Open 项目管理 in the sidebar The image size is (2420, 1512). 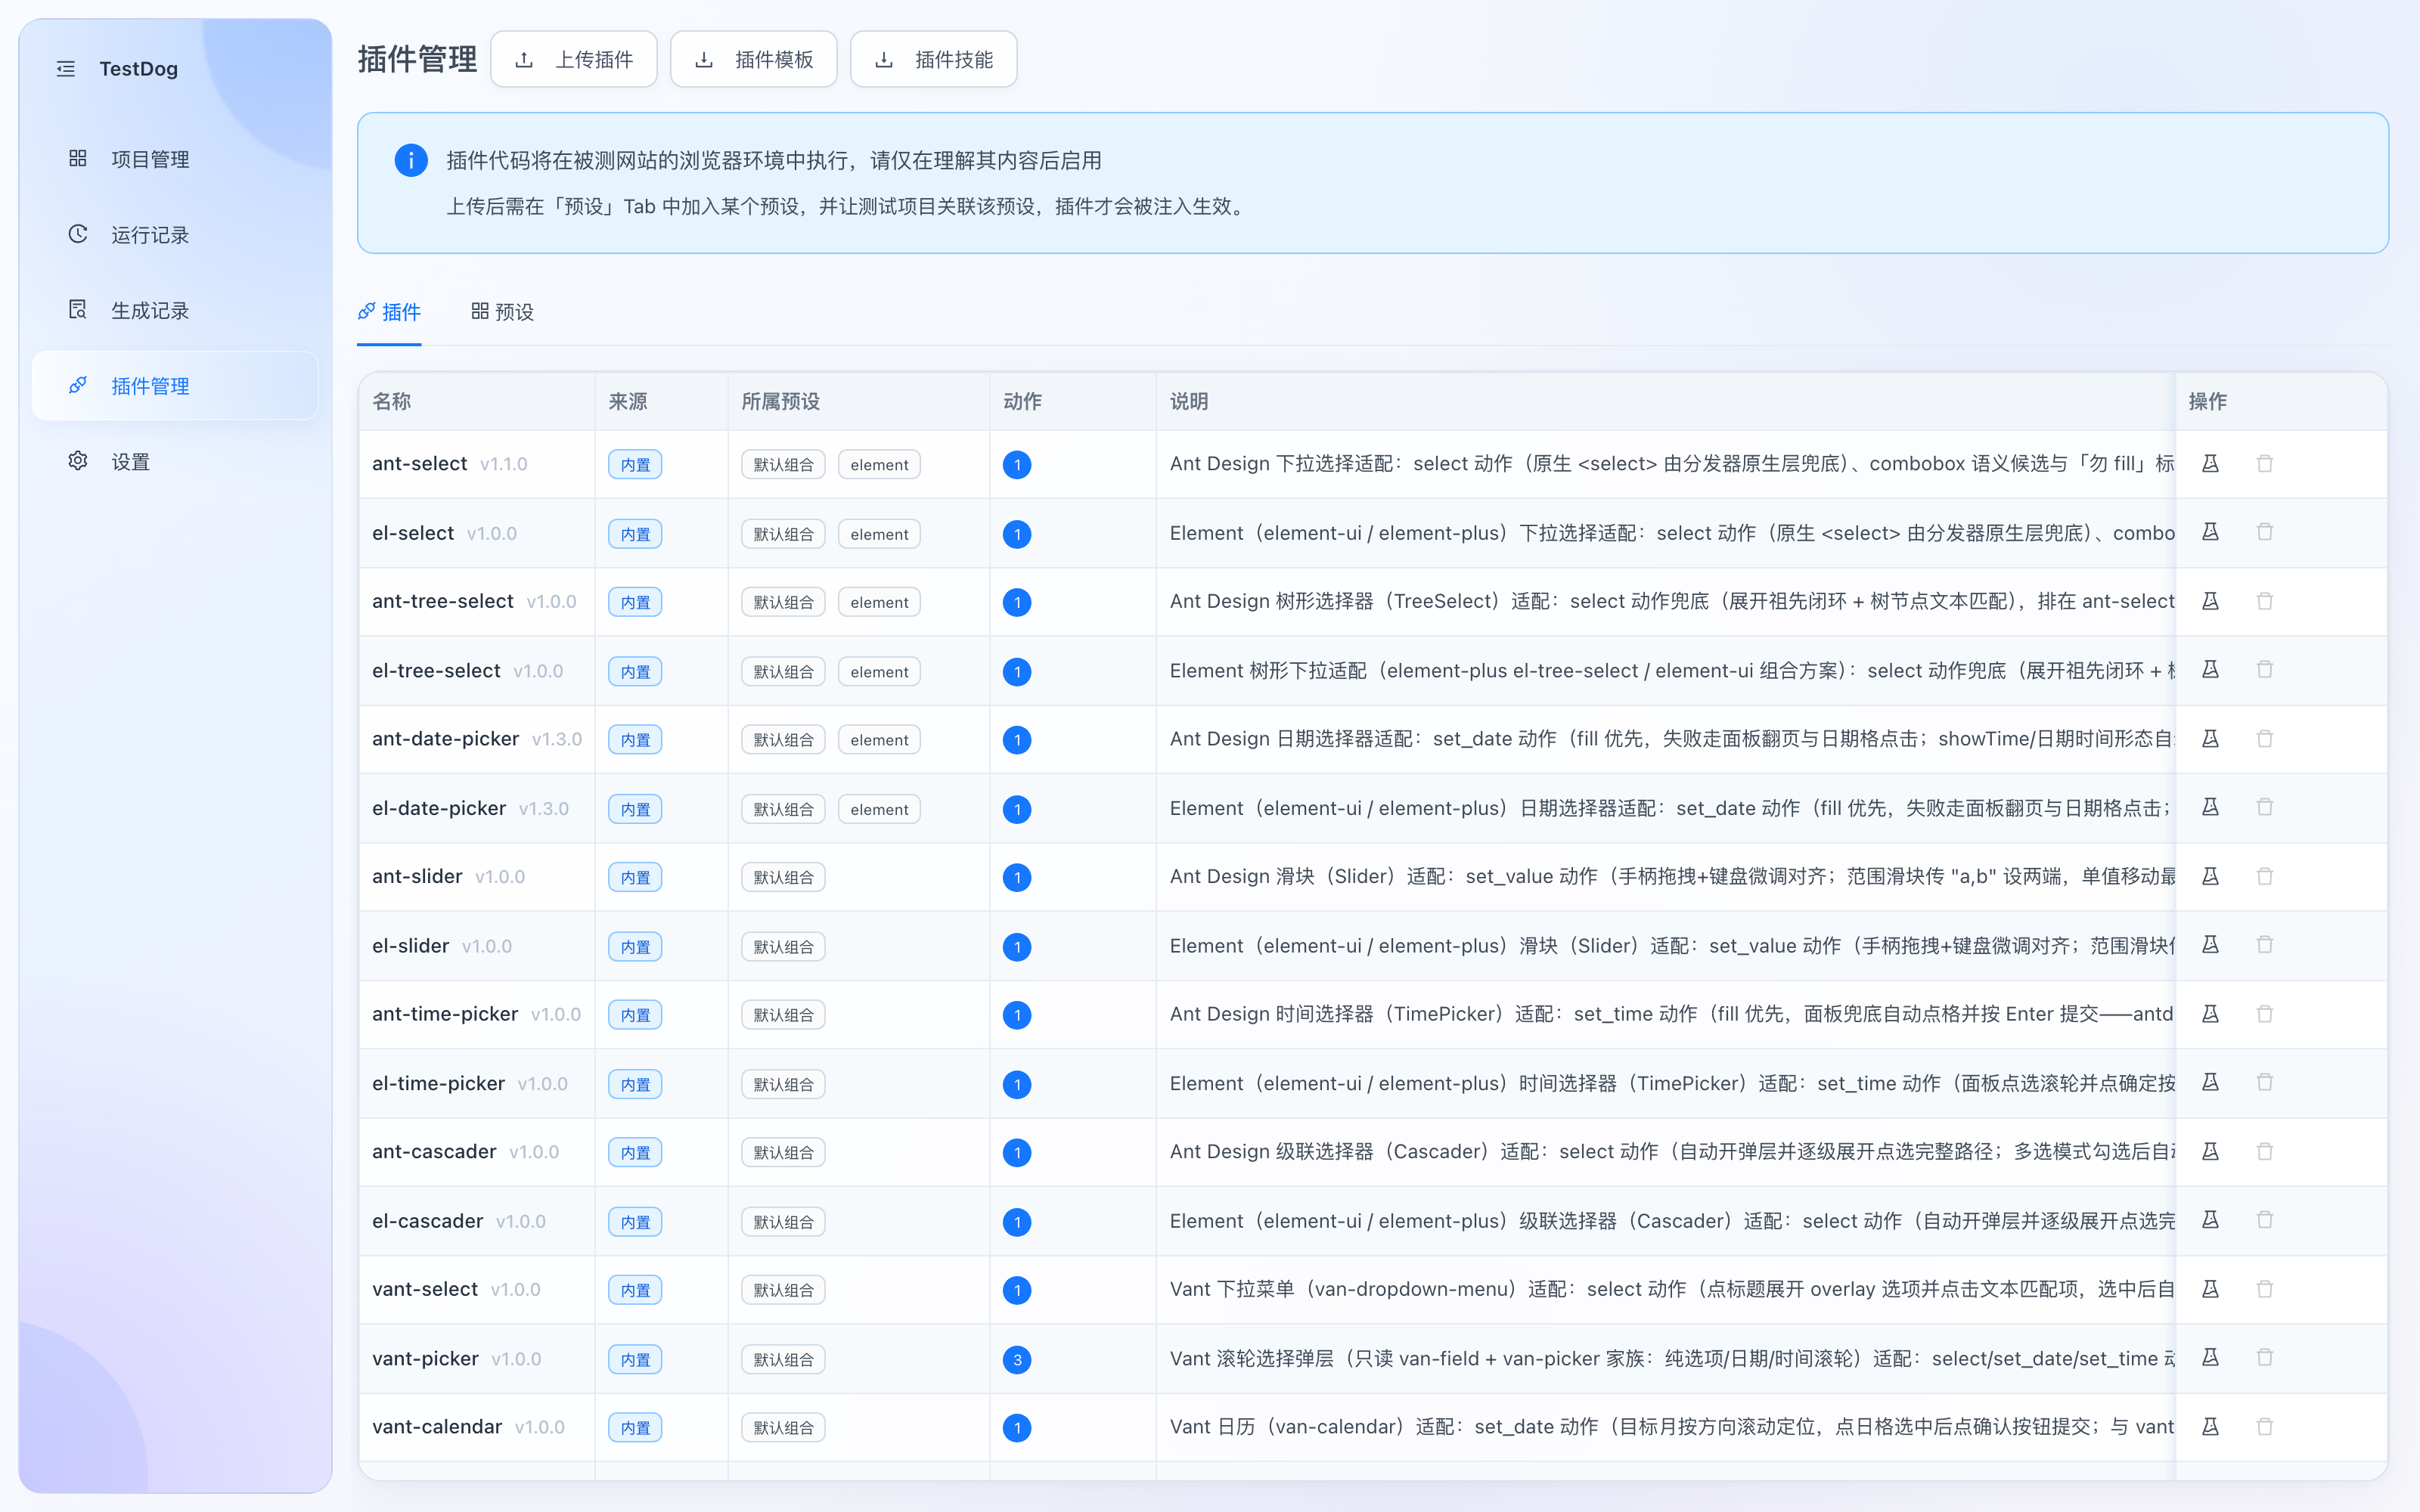(x=175, y=159)
